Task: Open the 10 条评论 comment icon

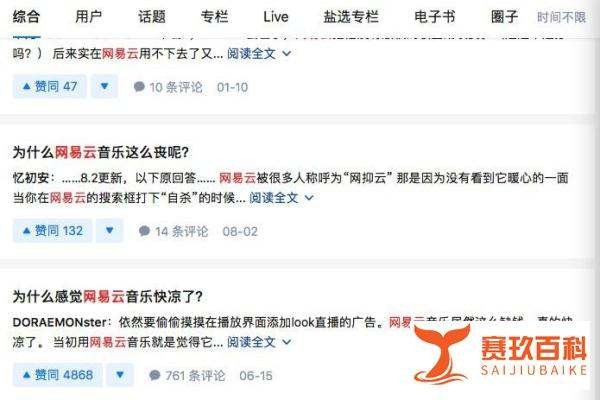Action: [139, 87]
